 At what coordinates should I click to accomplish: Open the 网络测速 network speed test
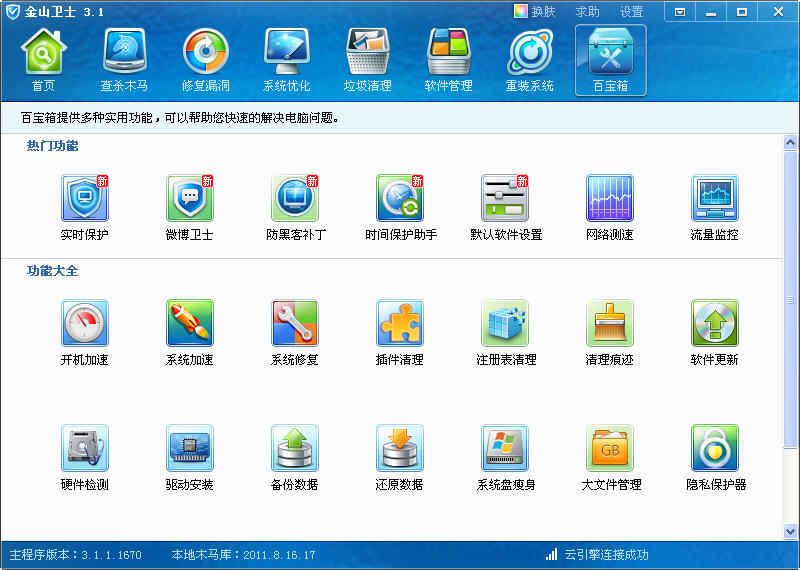pos(610,199)
